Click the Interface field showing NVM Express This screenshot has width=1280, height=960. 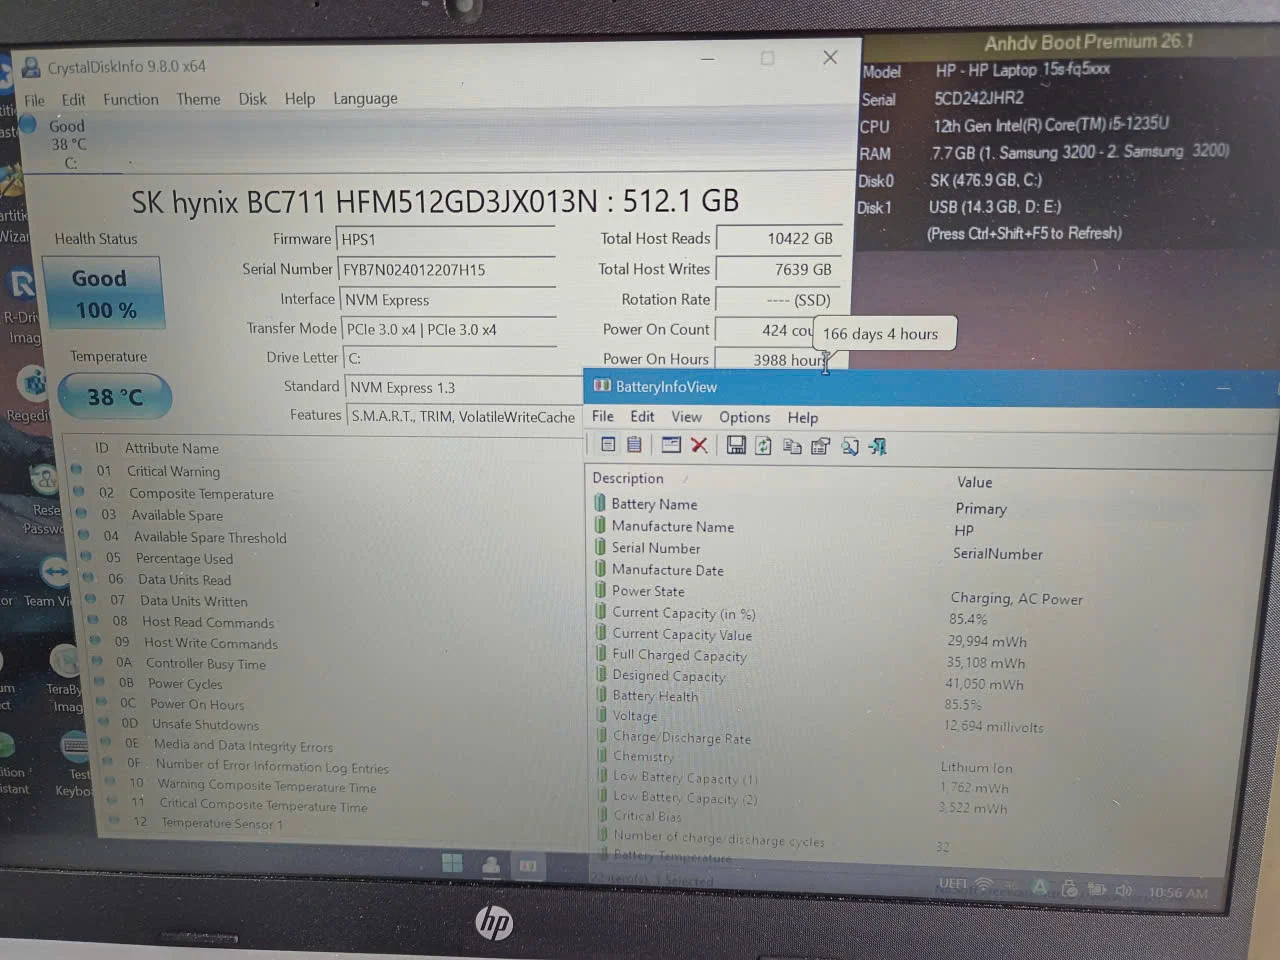(x=448, y=299)
